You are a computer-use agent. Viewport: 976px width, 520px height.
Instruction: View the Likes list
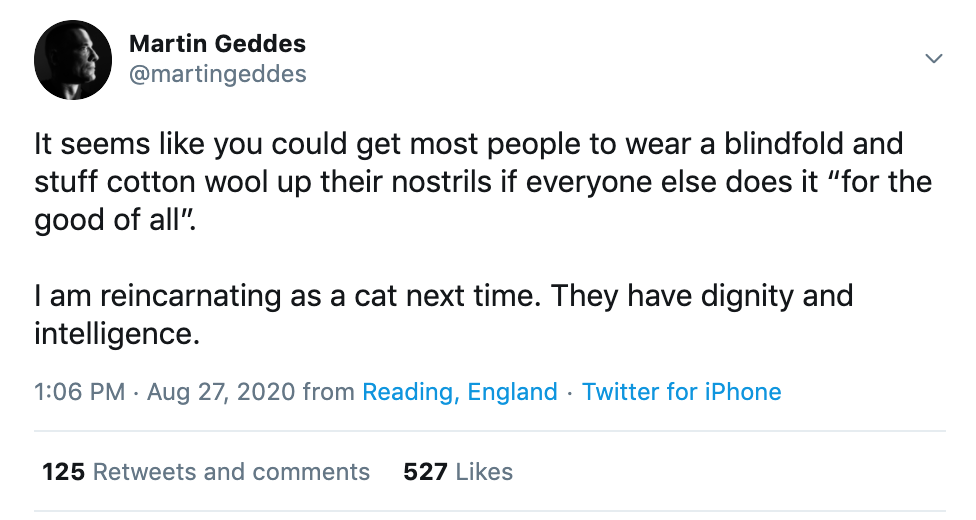(483, 472)
